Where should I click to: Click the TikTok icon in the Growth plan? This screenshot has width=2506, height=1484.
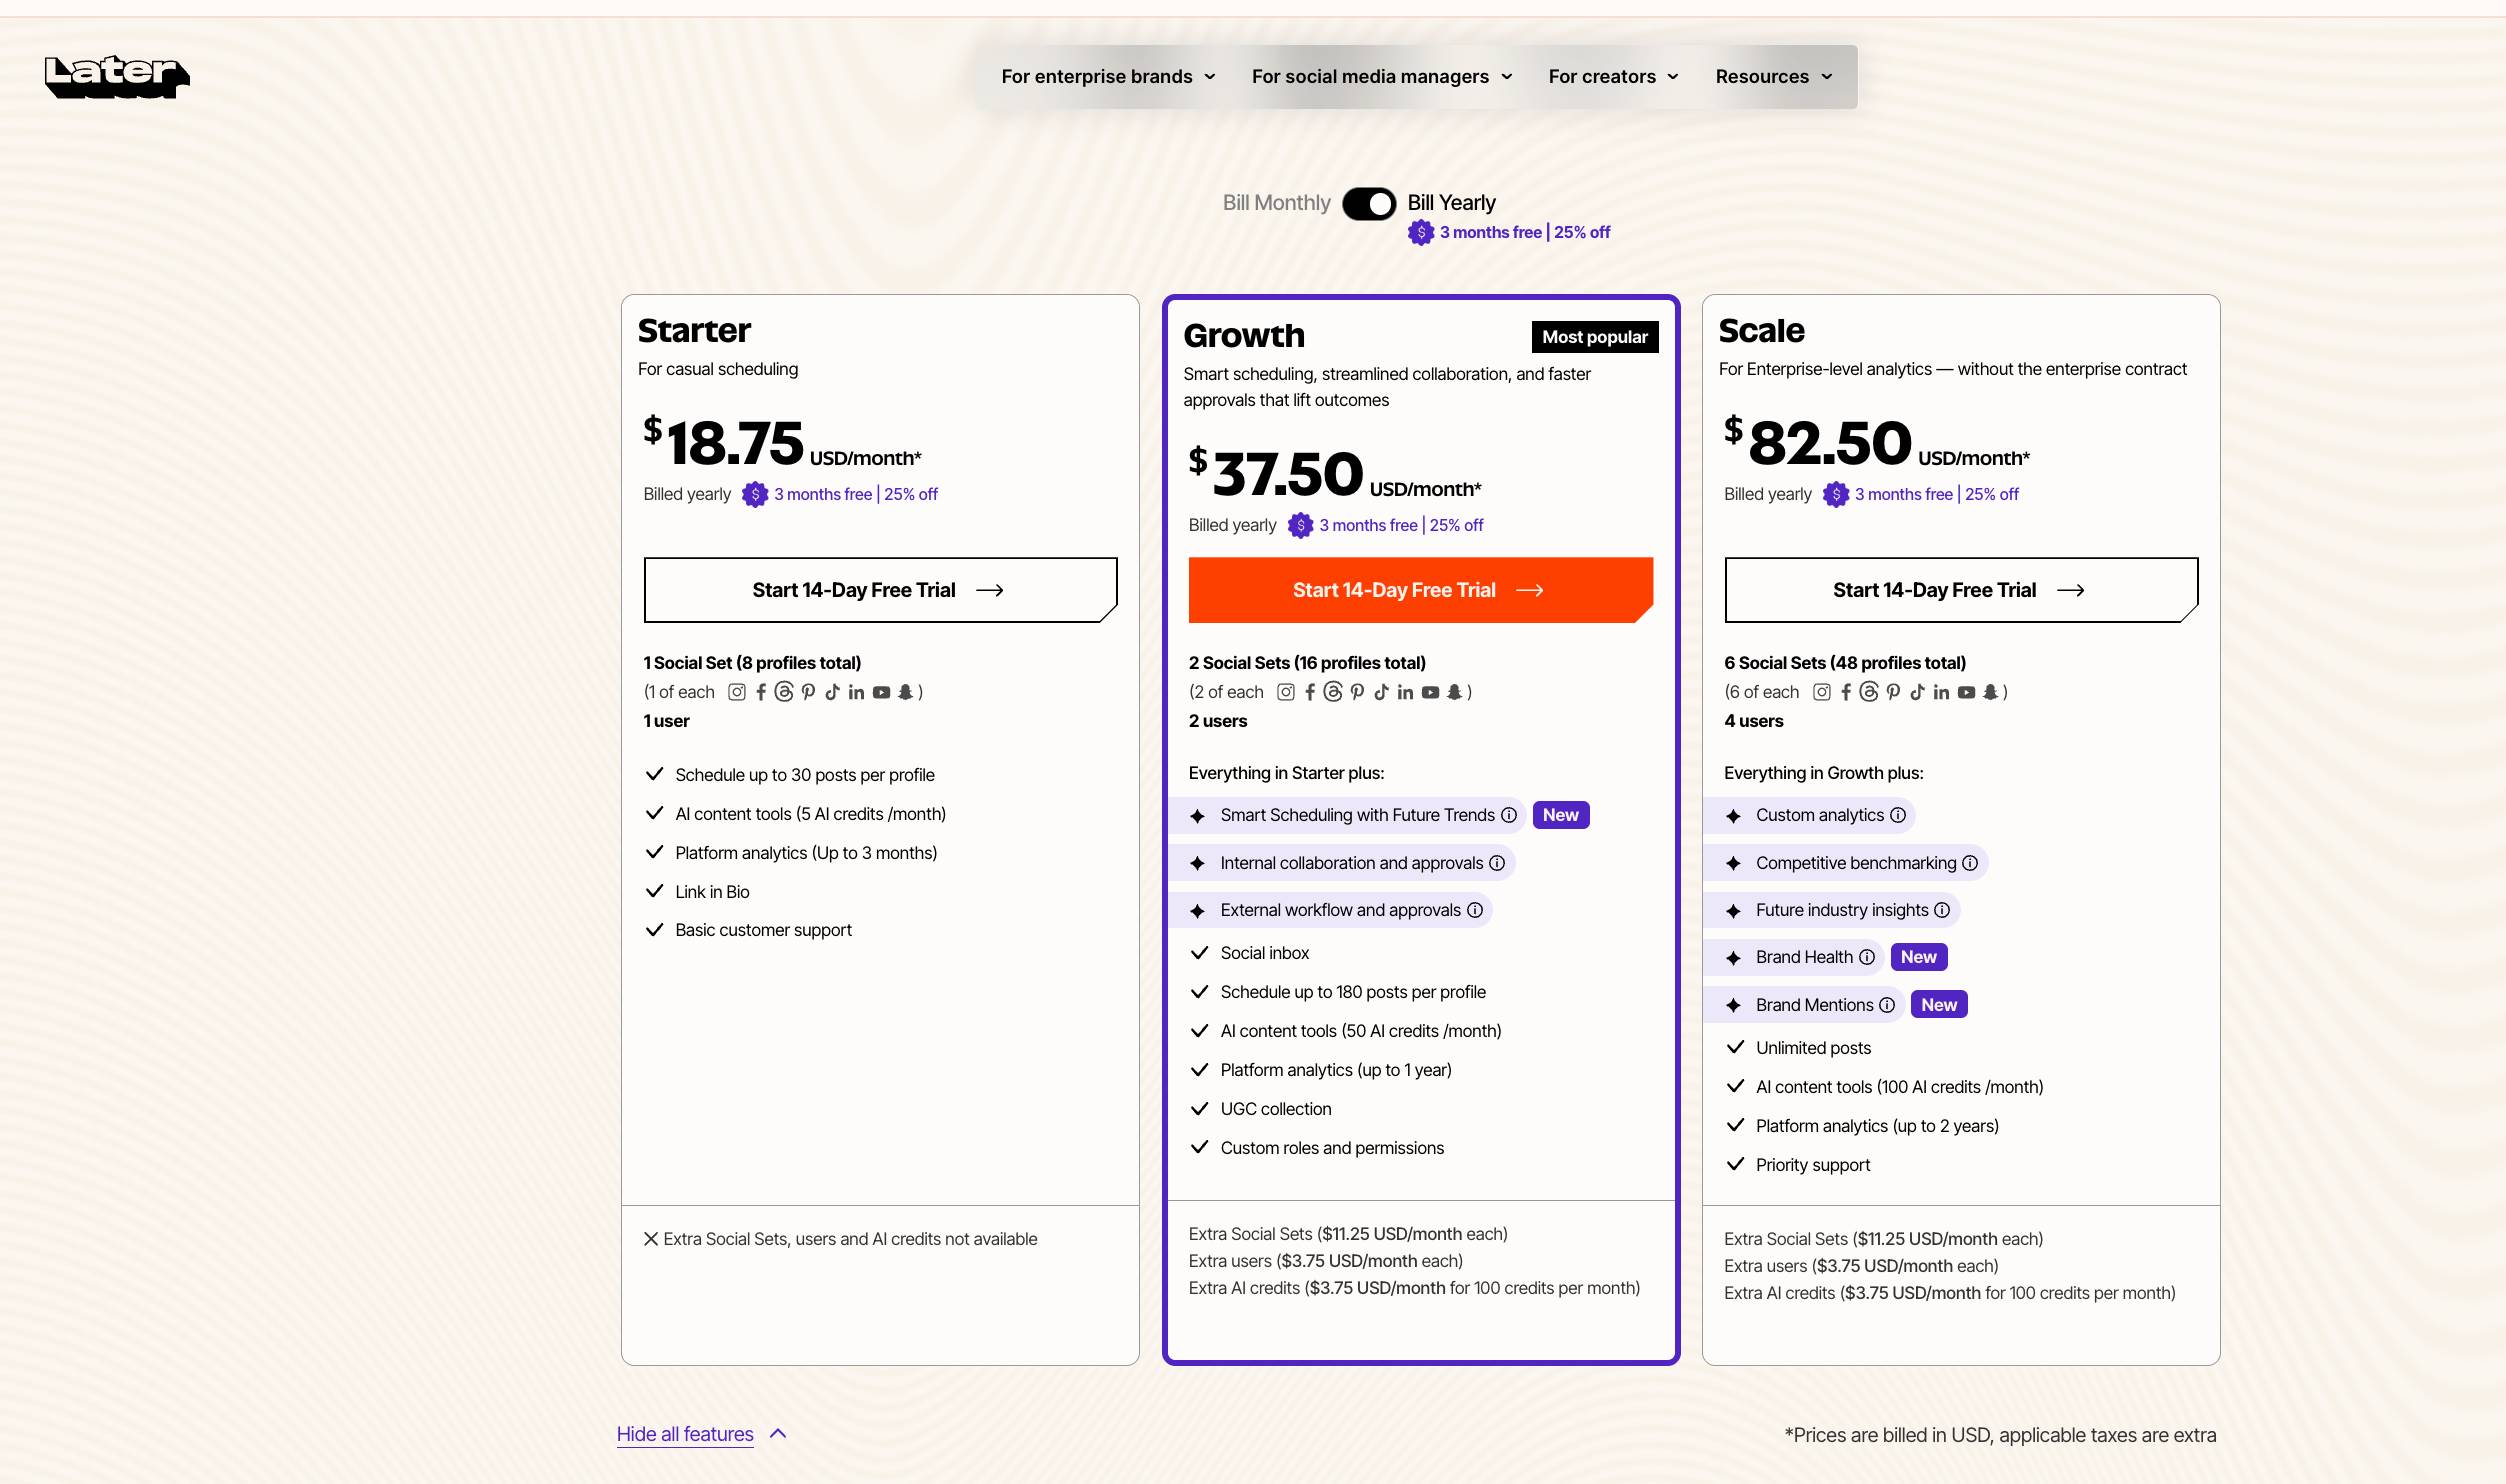[x=1381, y=692]
